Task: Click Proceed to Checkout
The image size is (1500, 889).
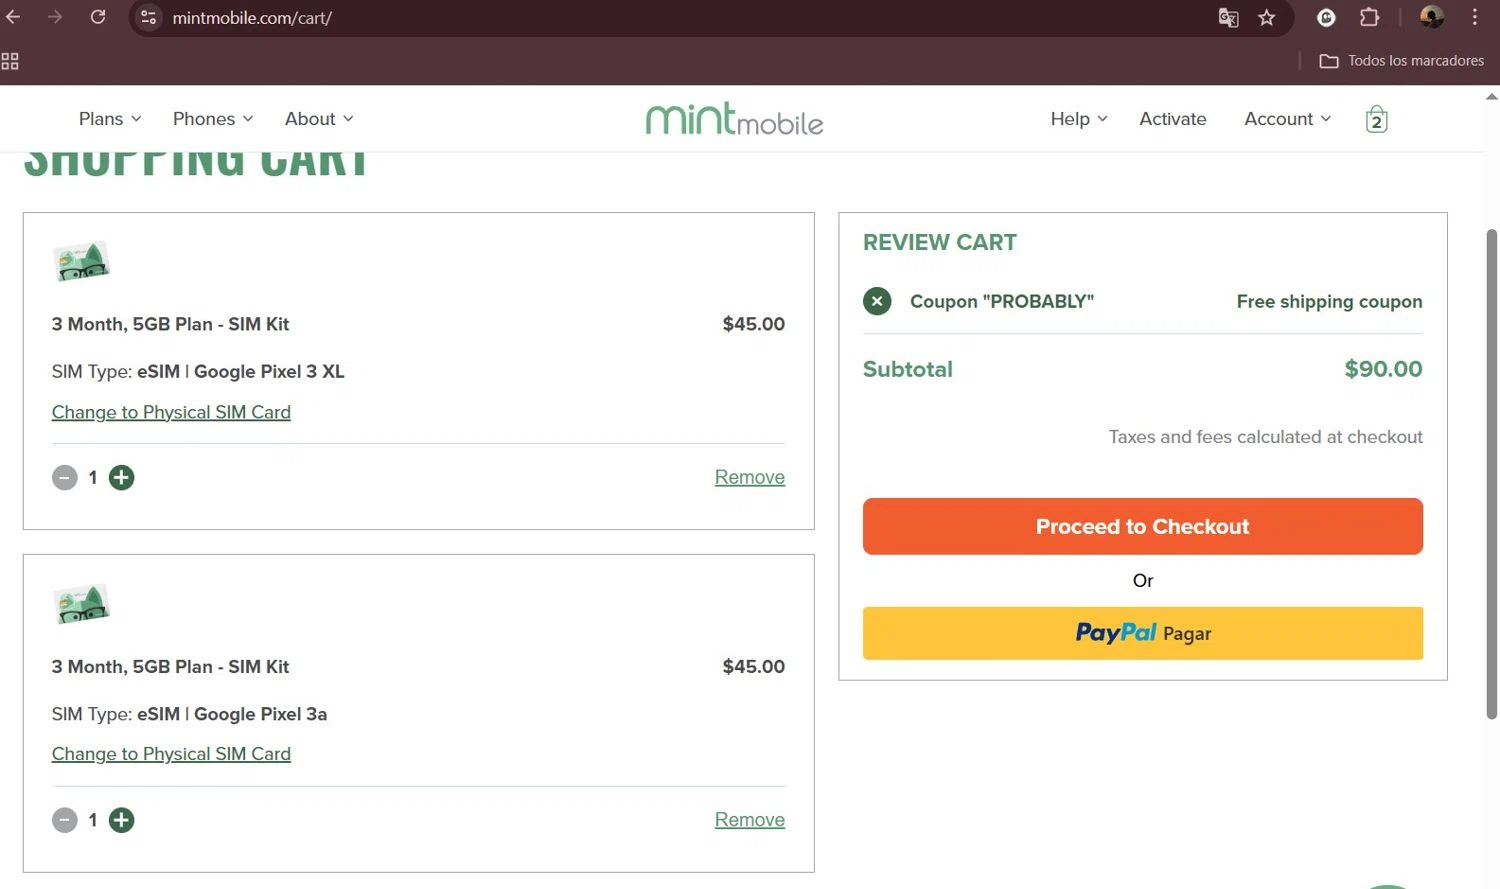Action: [x=1143, y=526]
